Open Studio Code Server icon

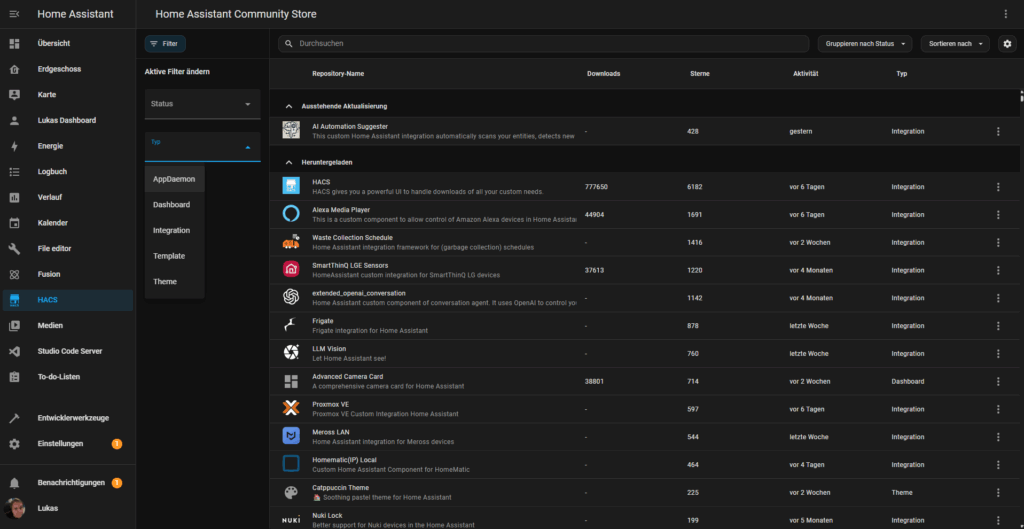14,351
